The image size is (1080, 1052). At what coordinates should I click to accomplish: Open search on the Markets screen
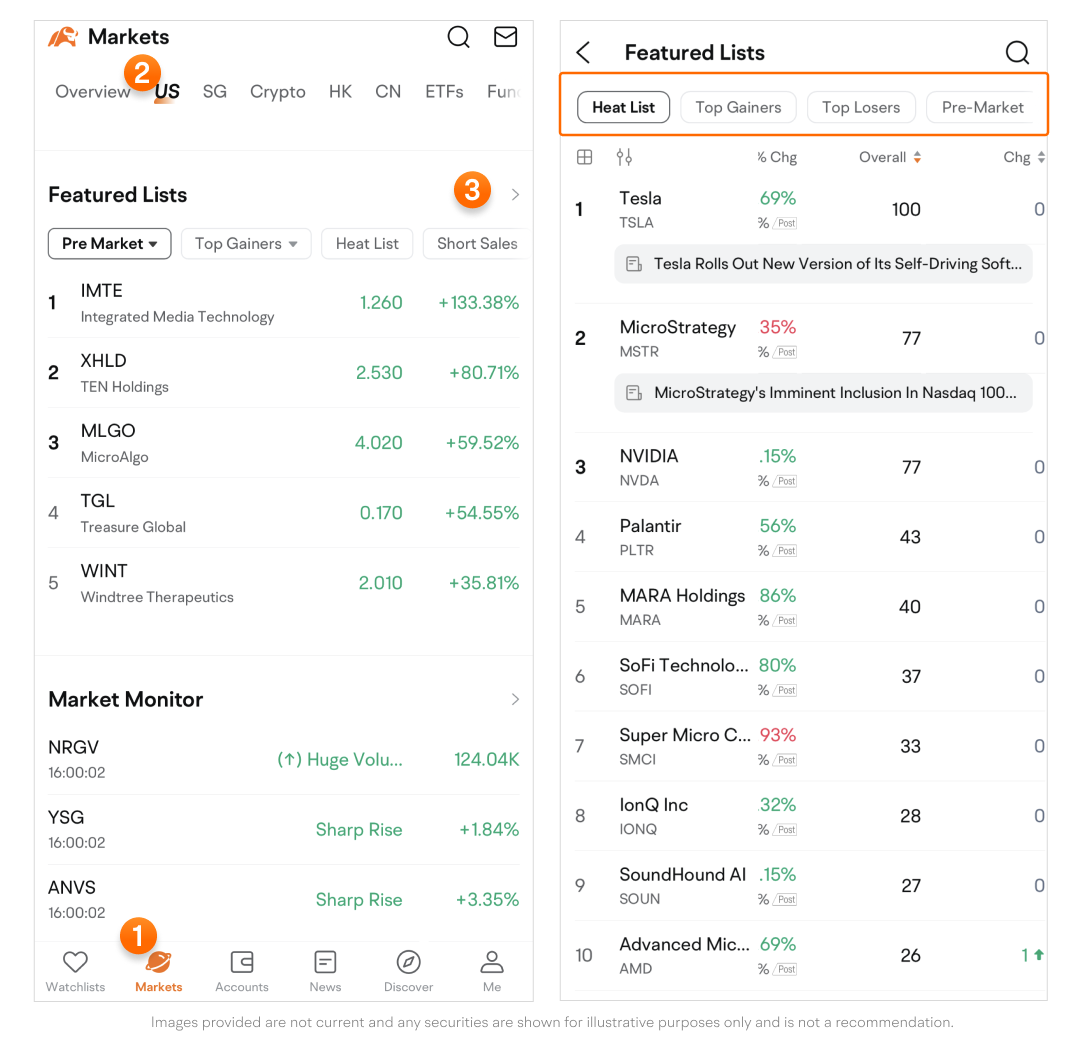[x=458, y=37]
